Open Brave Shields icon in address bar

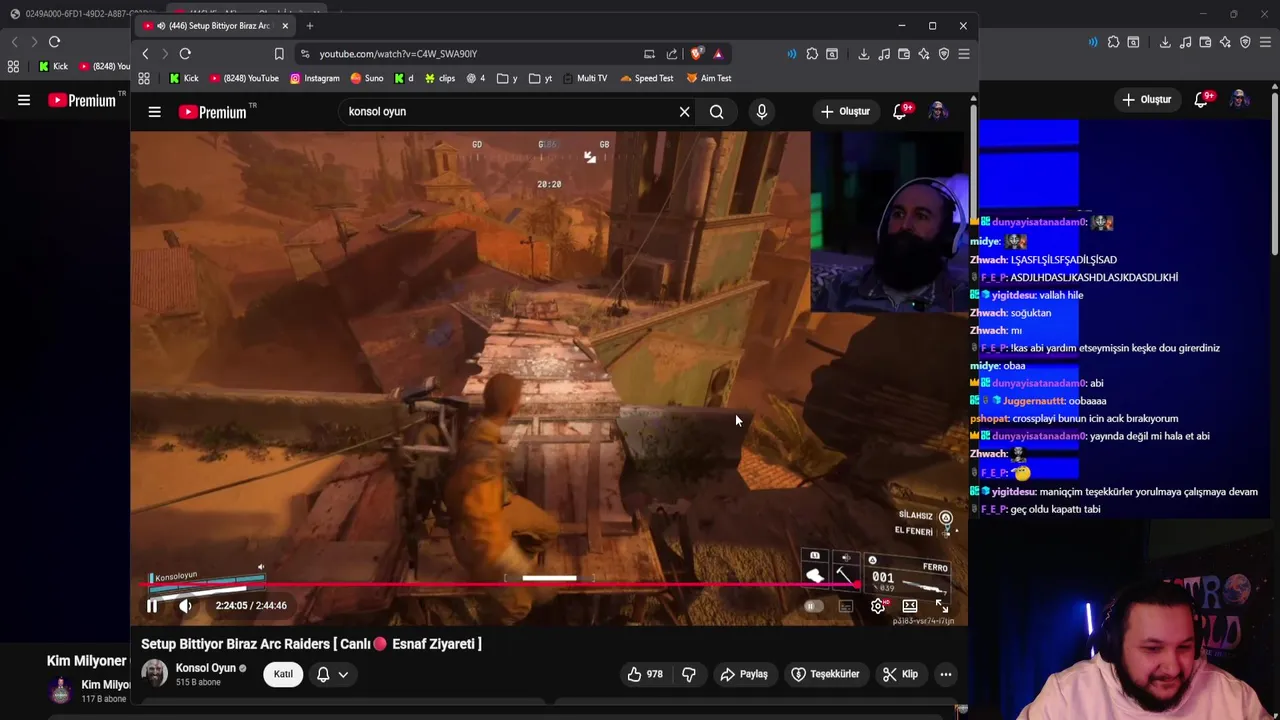[697, 54]
